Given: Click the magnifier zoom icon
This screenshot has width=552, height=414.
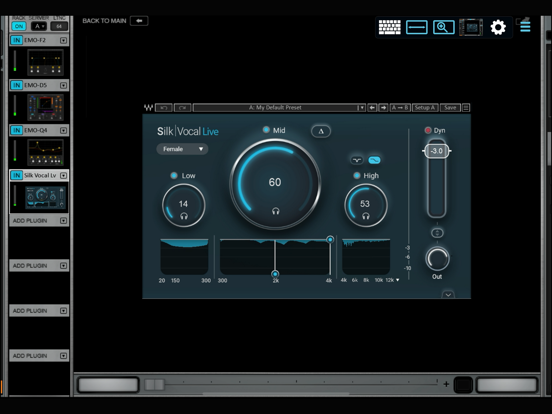Looking at the screenshot, I should [x=444, y=27].
